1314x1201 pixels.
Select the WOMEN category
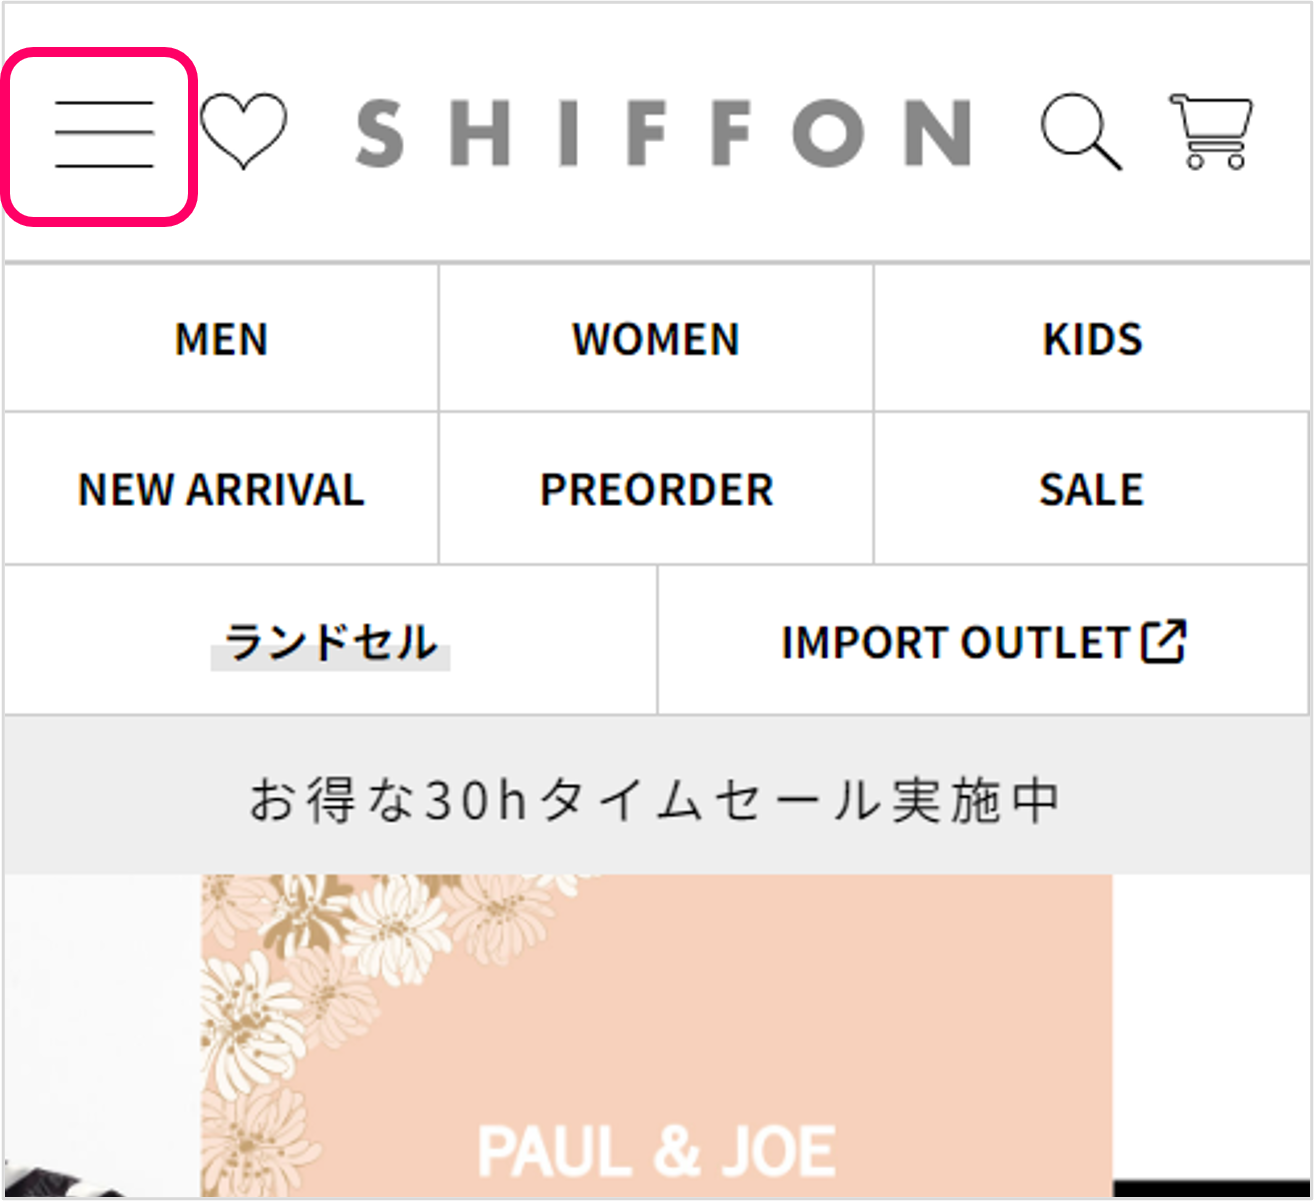click(x=656, y=339)
